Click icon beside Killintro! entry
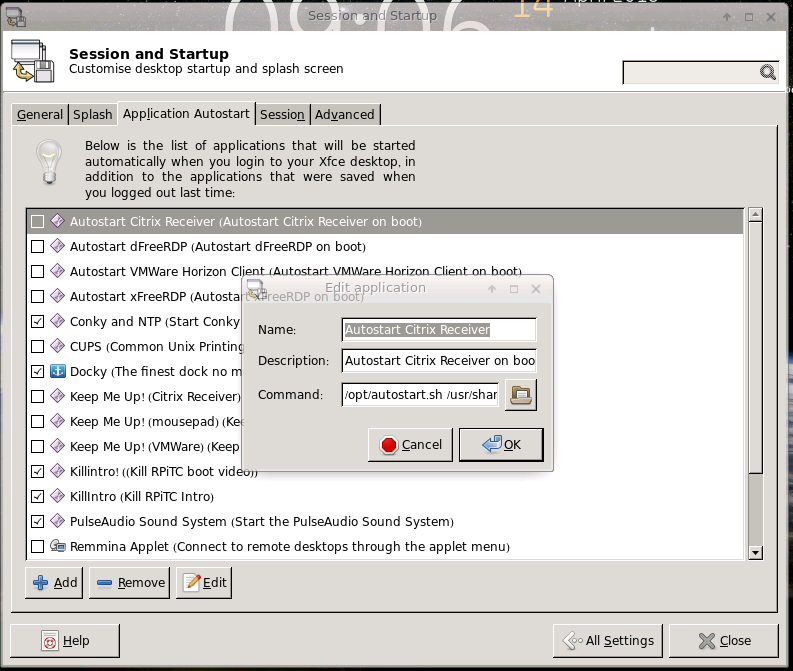The width and height of the screenshot is (793, 671). 58,471
